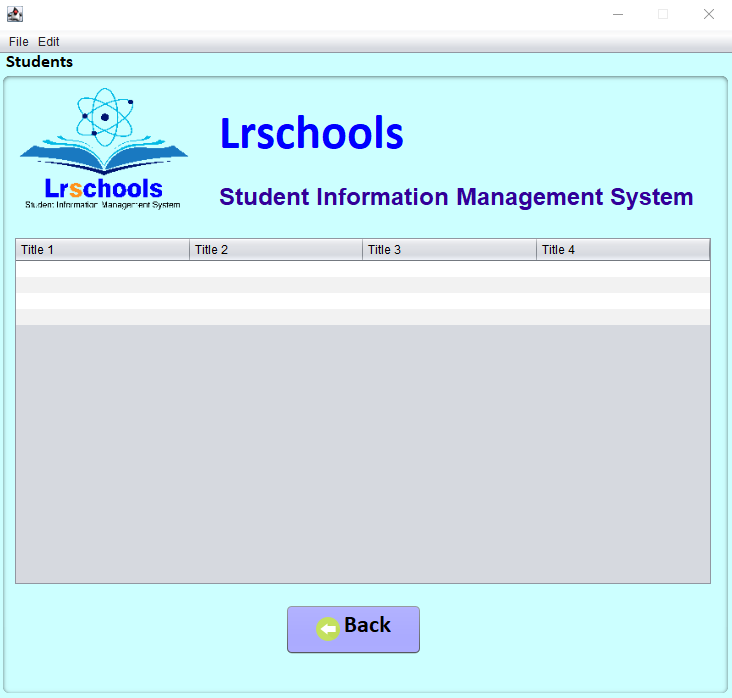Click the Students panel label
This screenshot has width=732, height=698.
click(x=39, y=62)
